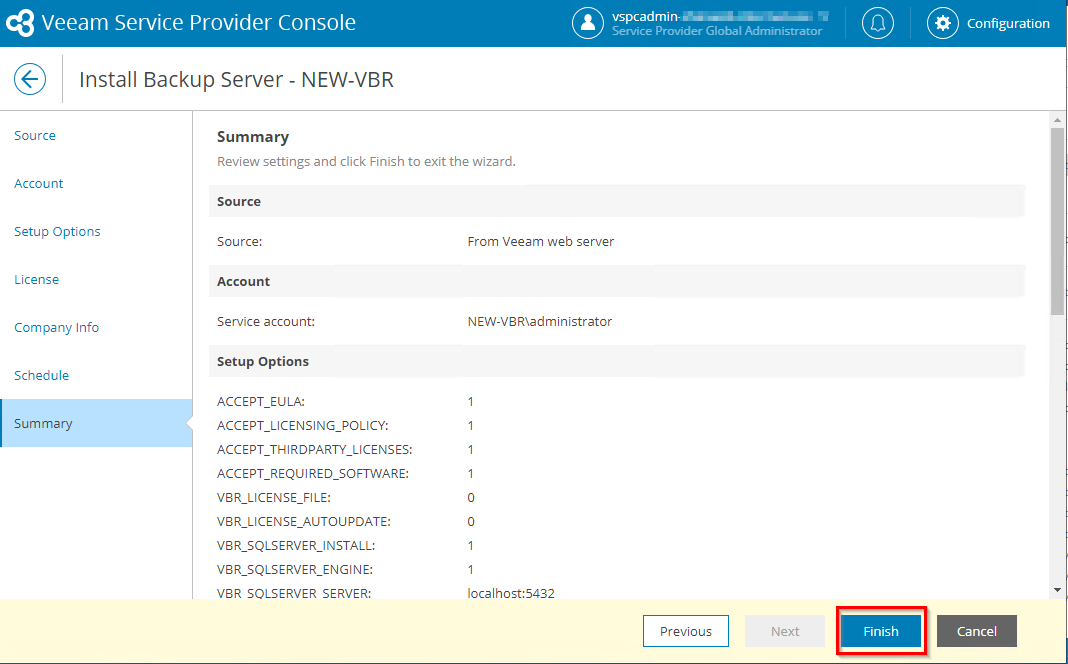Click the VBR_SQLSERVER_ENGINE label
This screenshot has width=1068, height=664.
295,569
